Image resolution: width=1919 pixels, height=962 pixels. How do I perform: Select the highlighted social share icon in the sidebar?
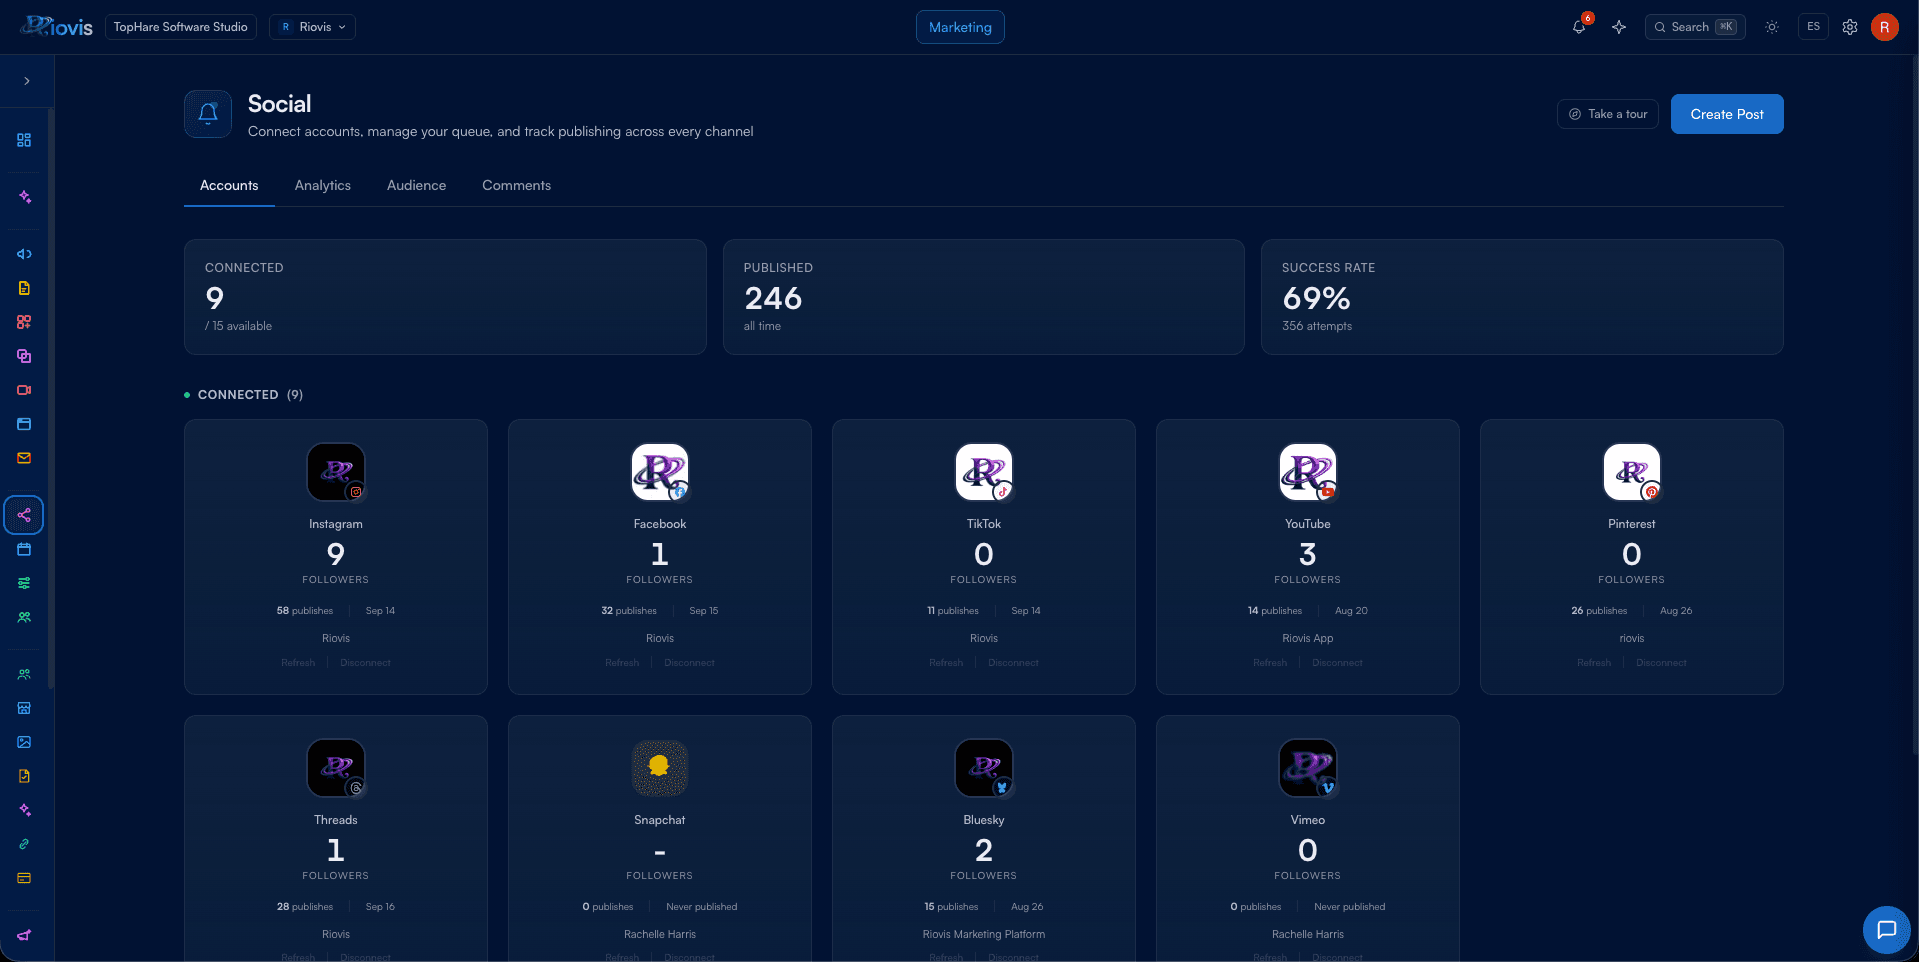[x=24, y=515]
